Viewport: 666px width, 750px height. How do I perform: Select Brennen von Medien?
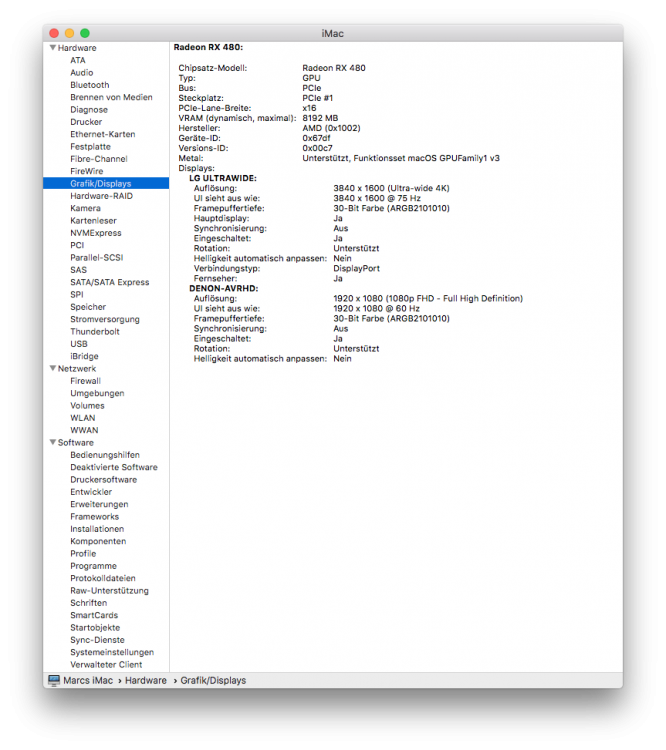pyautogui.click(x=111, y=97)
